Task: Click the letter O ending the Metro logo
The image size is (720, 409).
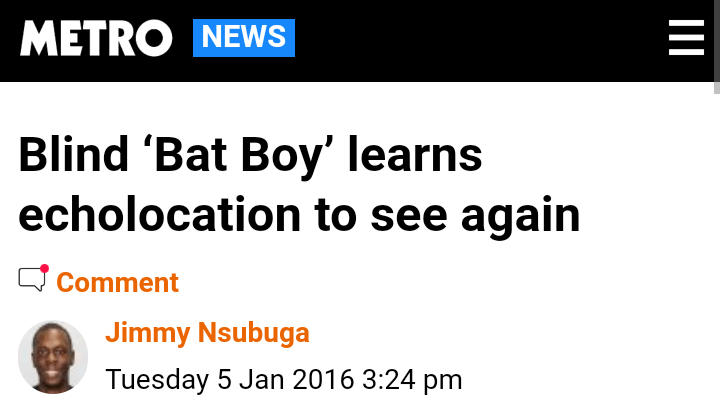Action: click(153, 39)
